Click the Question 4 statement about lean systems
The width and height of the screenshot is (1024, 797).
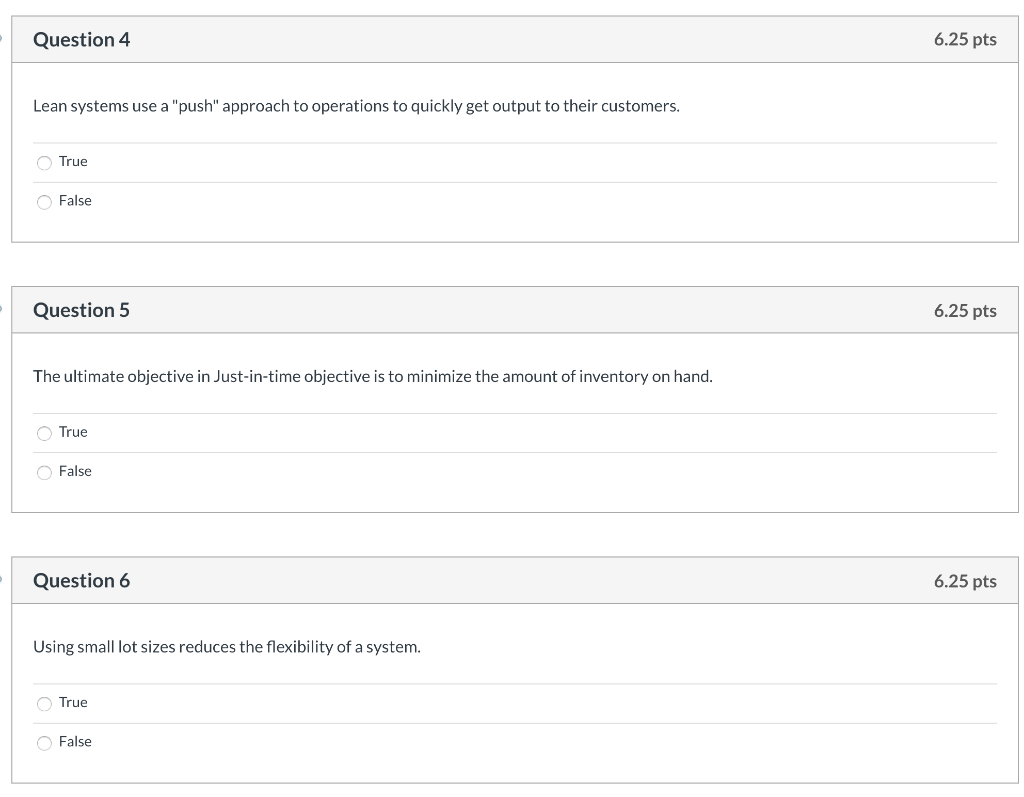(356, 105)
